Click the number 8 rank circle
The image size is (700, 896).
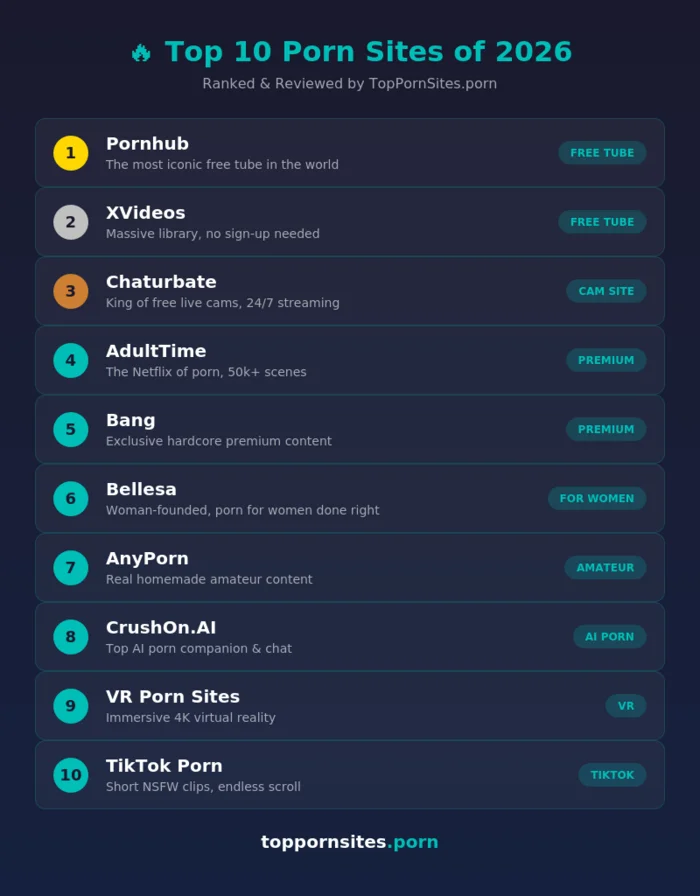(71, 636)
